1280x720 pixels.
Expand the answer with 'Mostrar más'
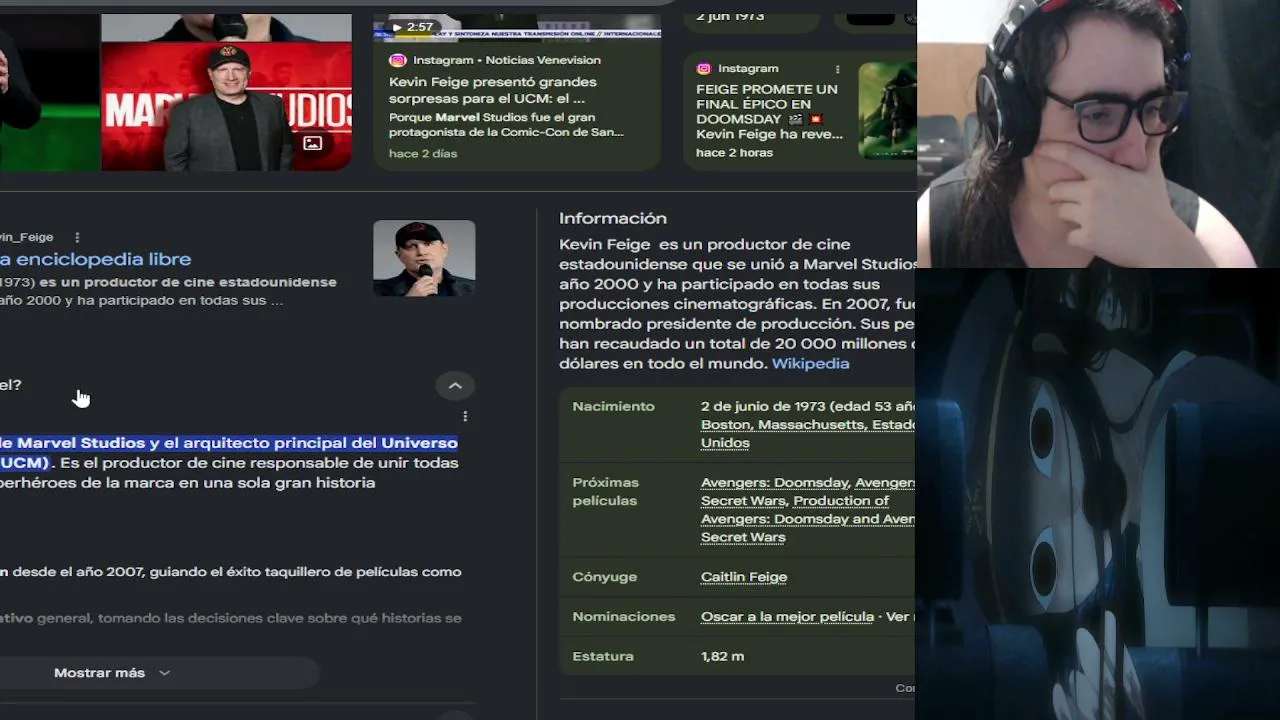pyautogui.click(x=112, y=673)
